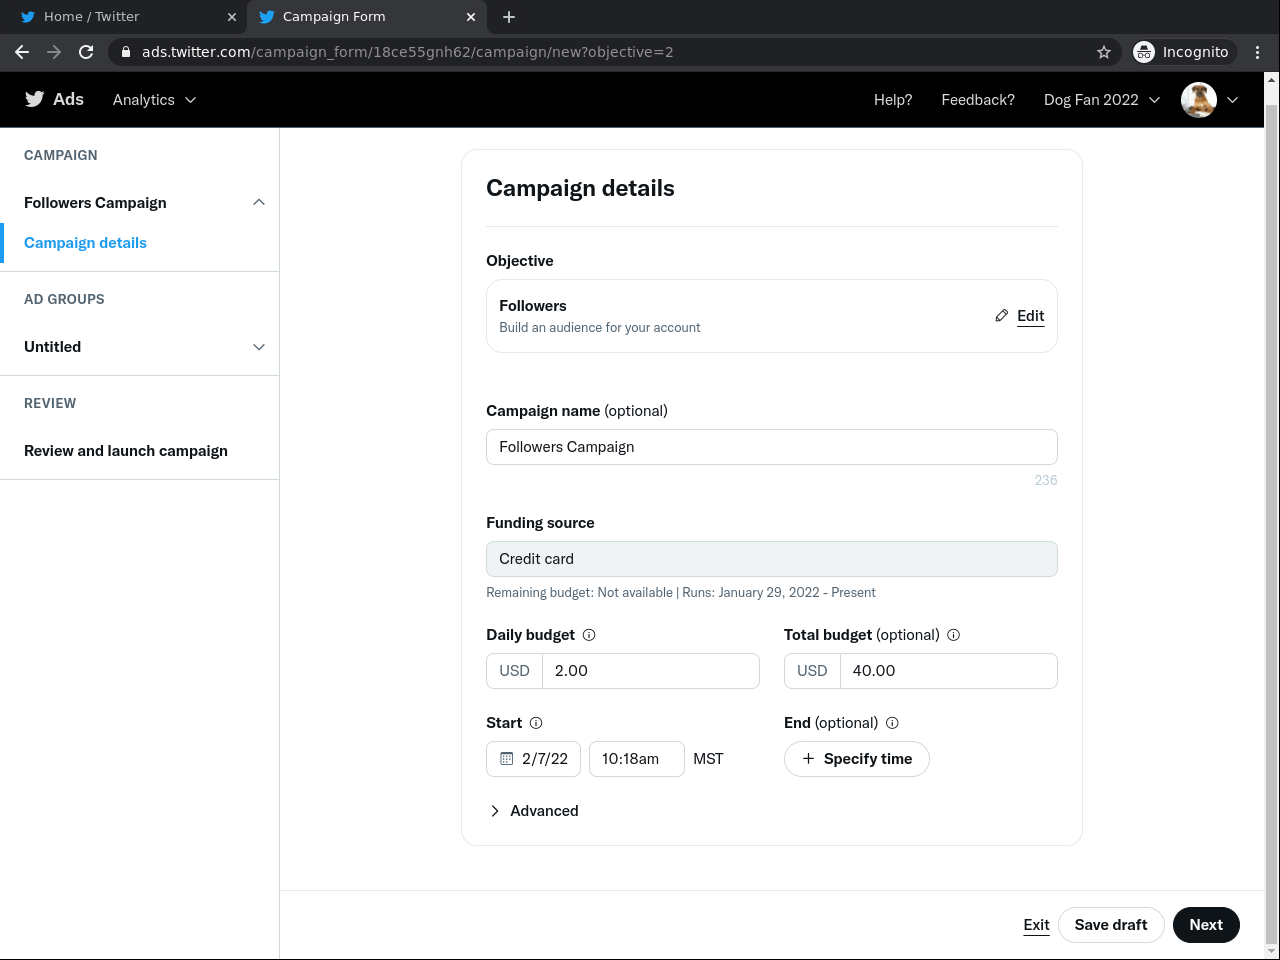Click the Twitter Ads bird logo
Image resolution: width=1280 pixels, height=960 pixels.
35,99
